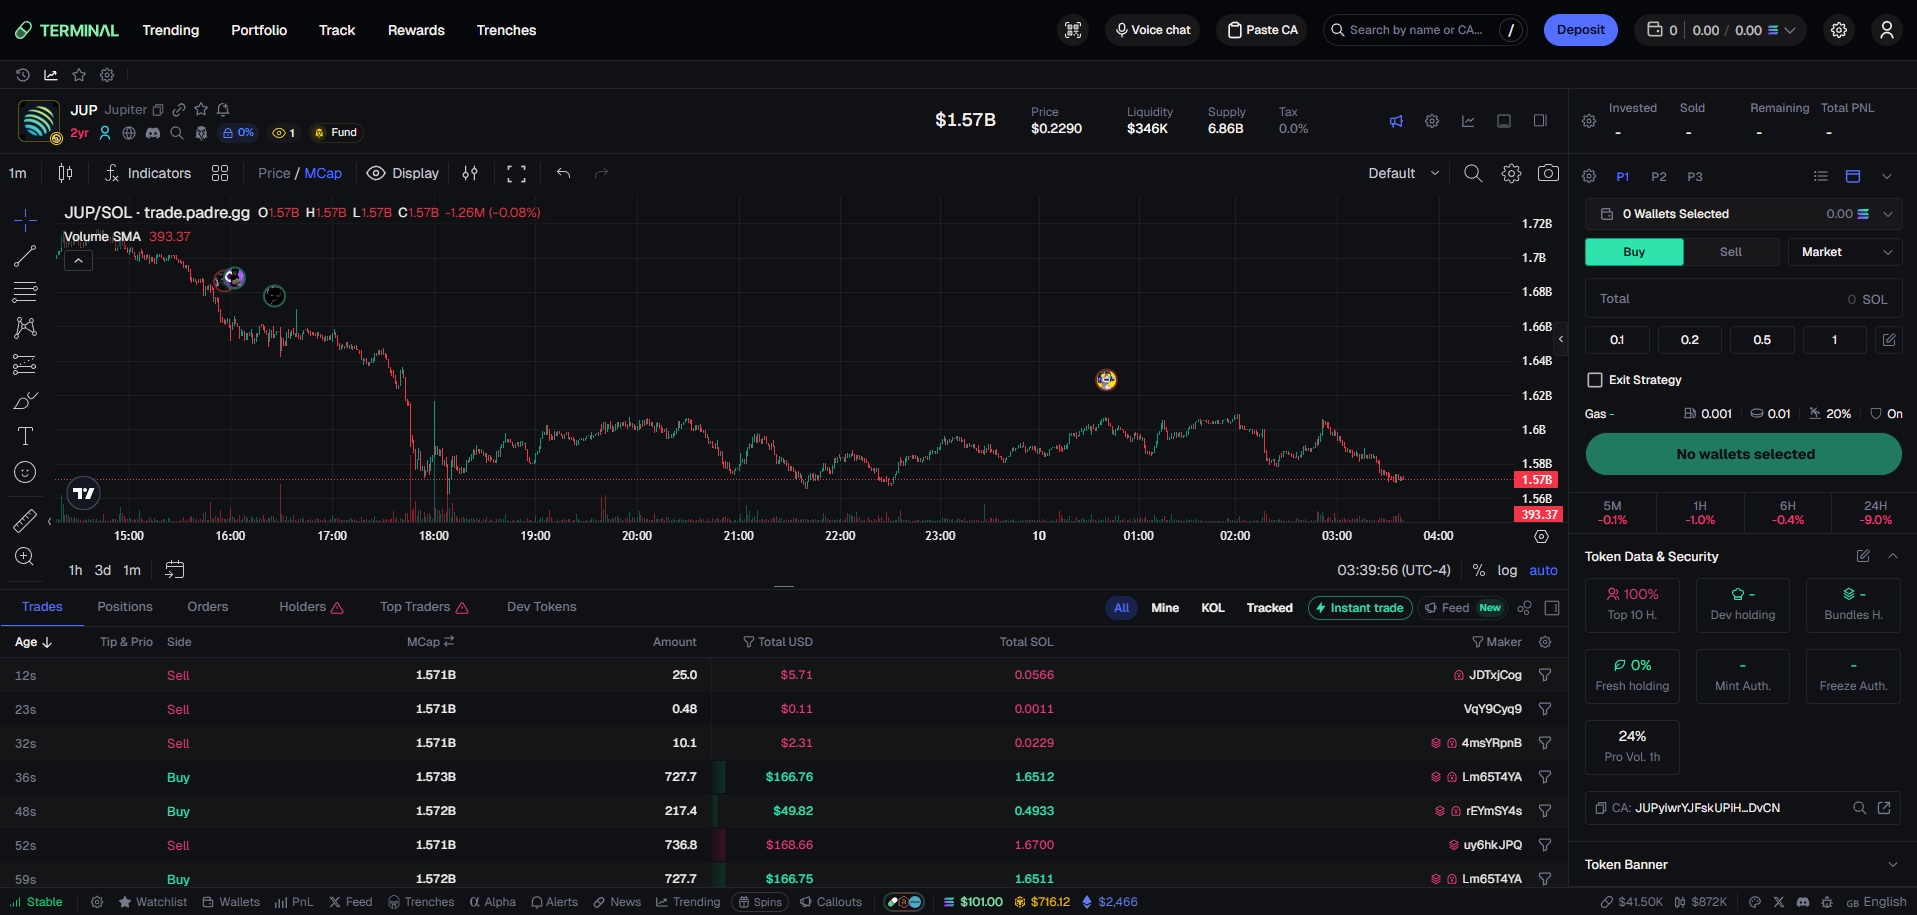The height and width of the screenshot is (915, 1917).
Task: Open the Trending menu item
Action: click(x=171, y=30)
